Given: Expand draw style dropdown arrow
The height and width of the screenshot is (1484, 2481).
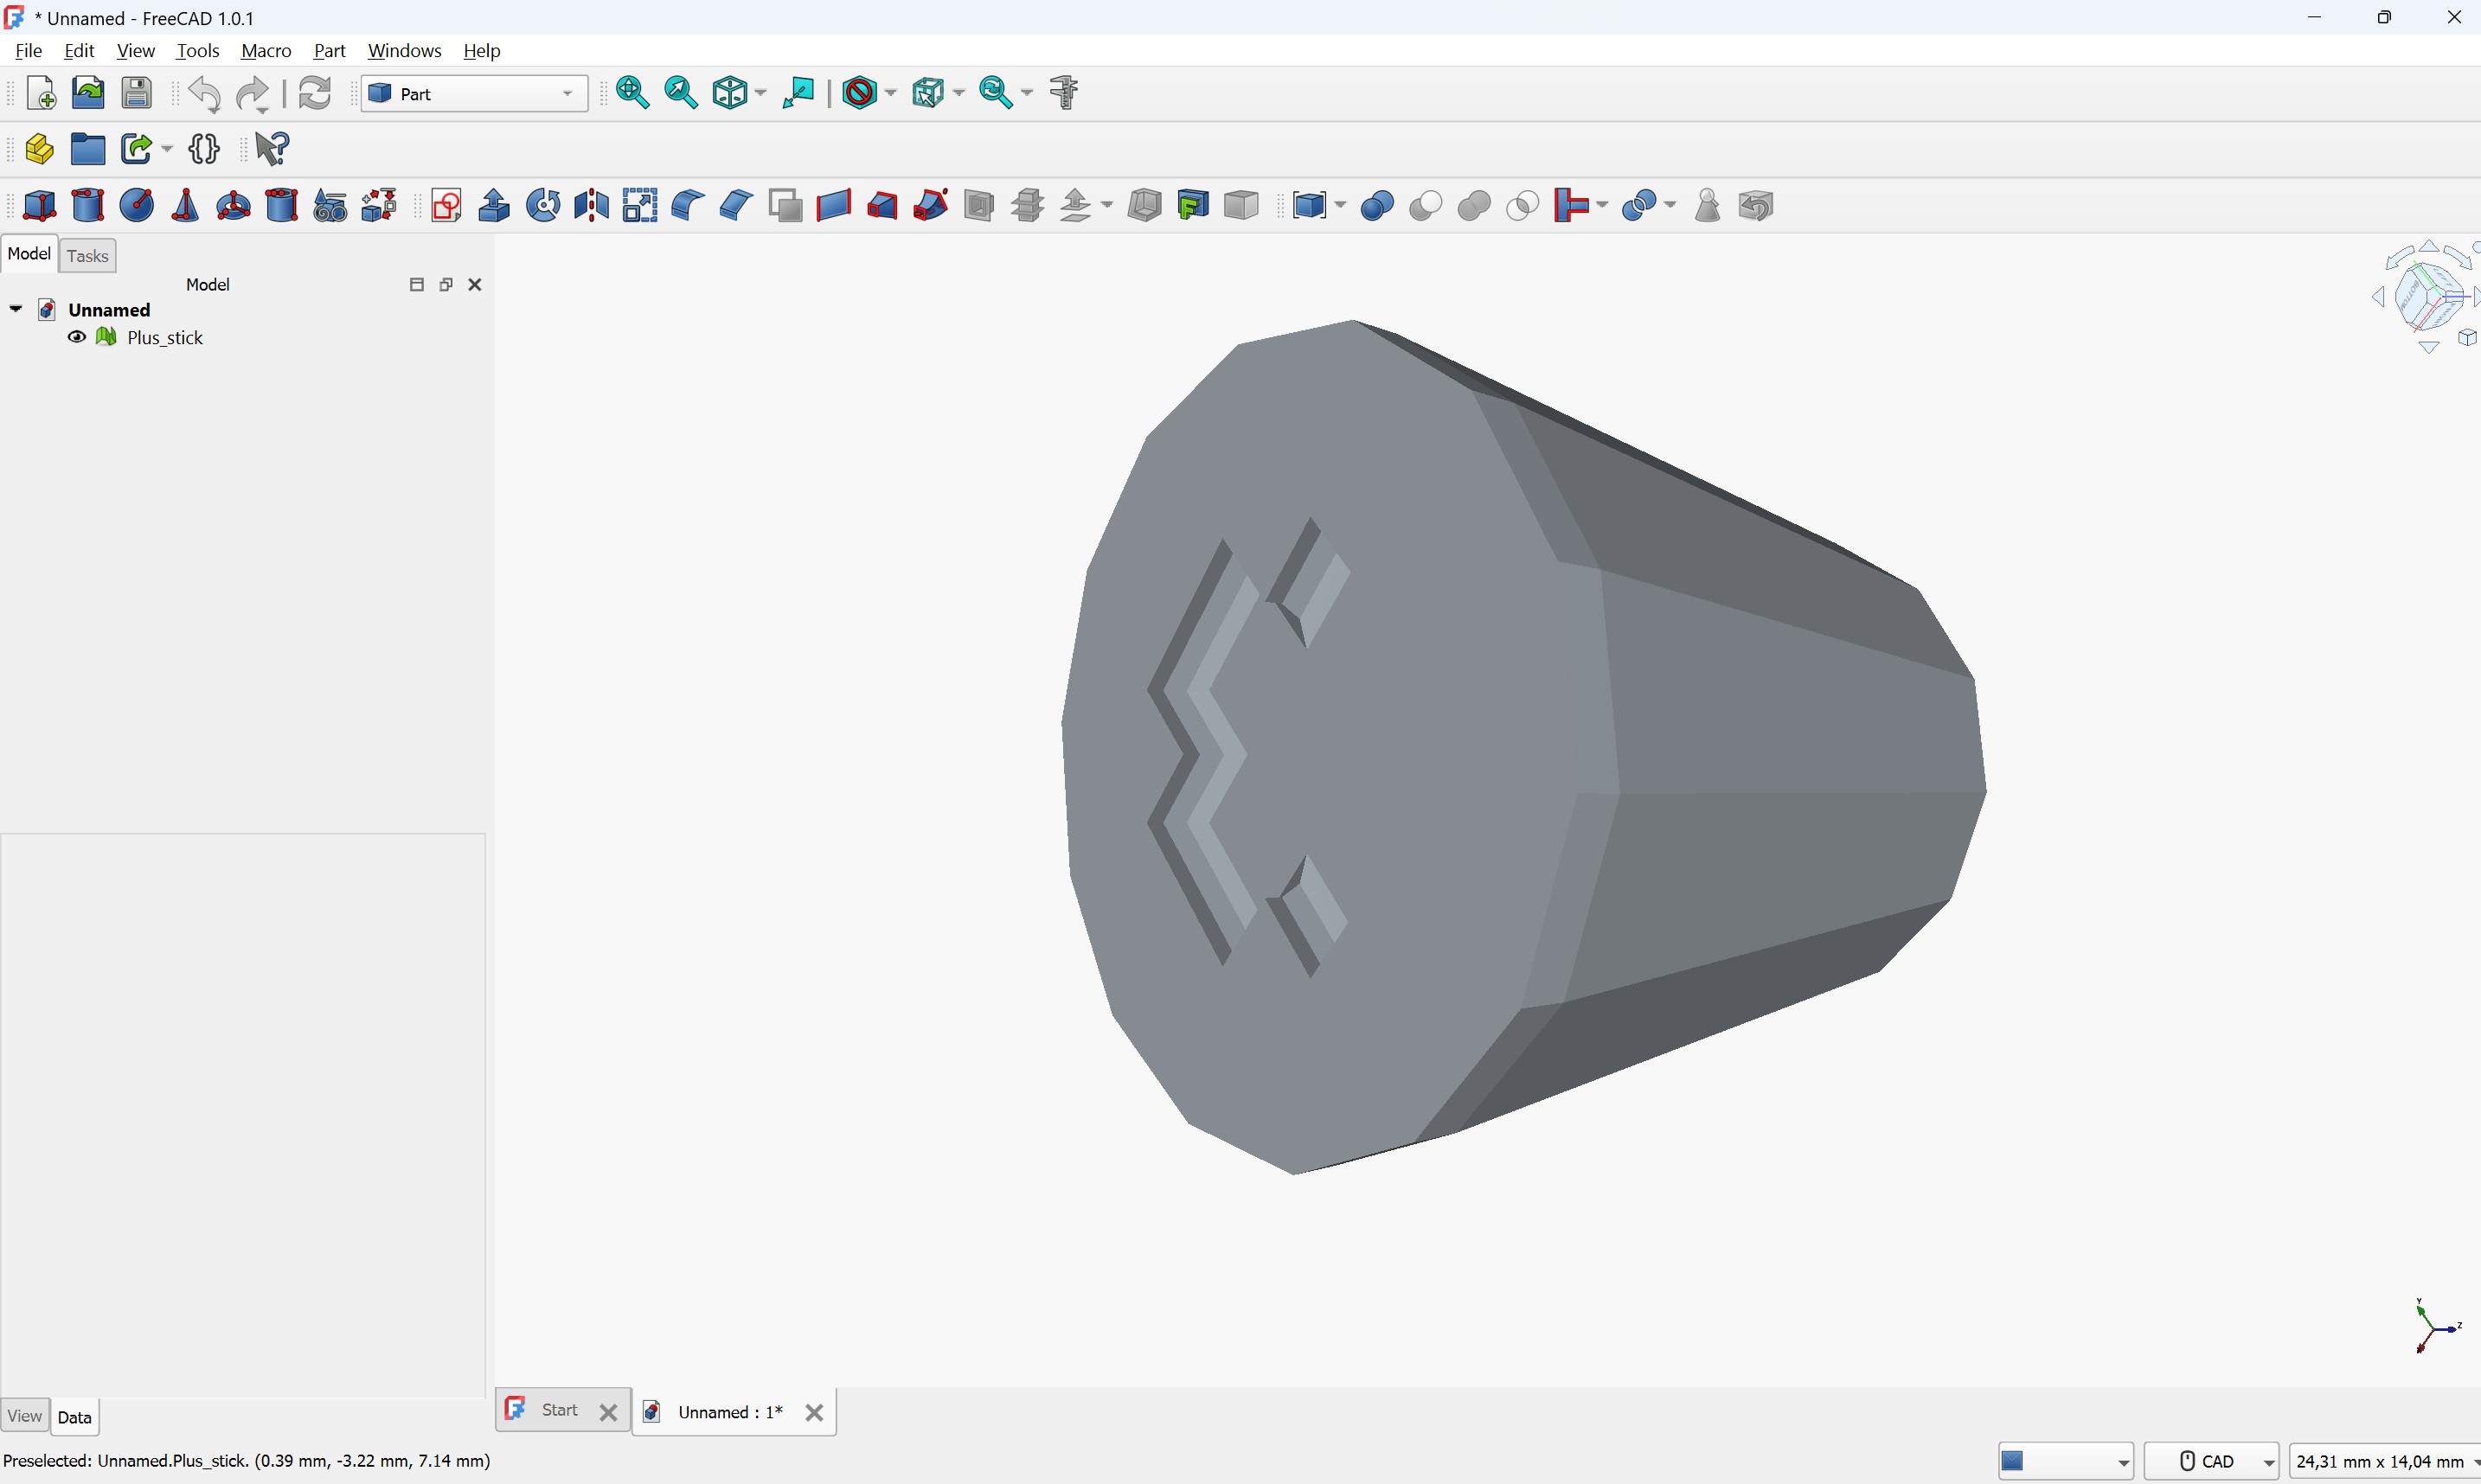Looking at the screenshot, I should [891, 94].
